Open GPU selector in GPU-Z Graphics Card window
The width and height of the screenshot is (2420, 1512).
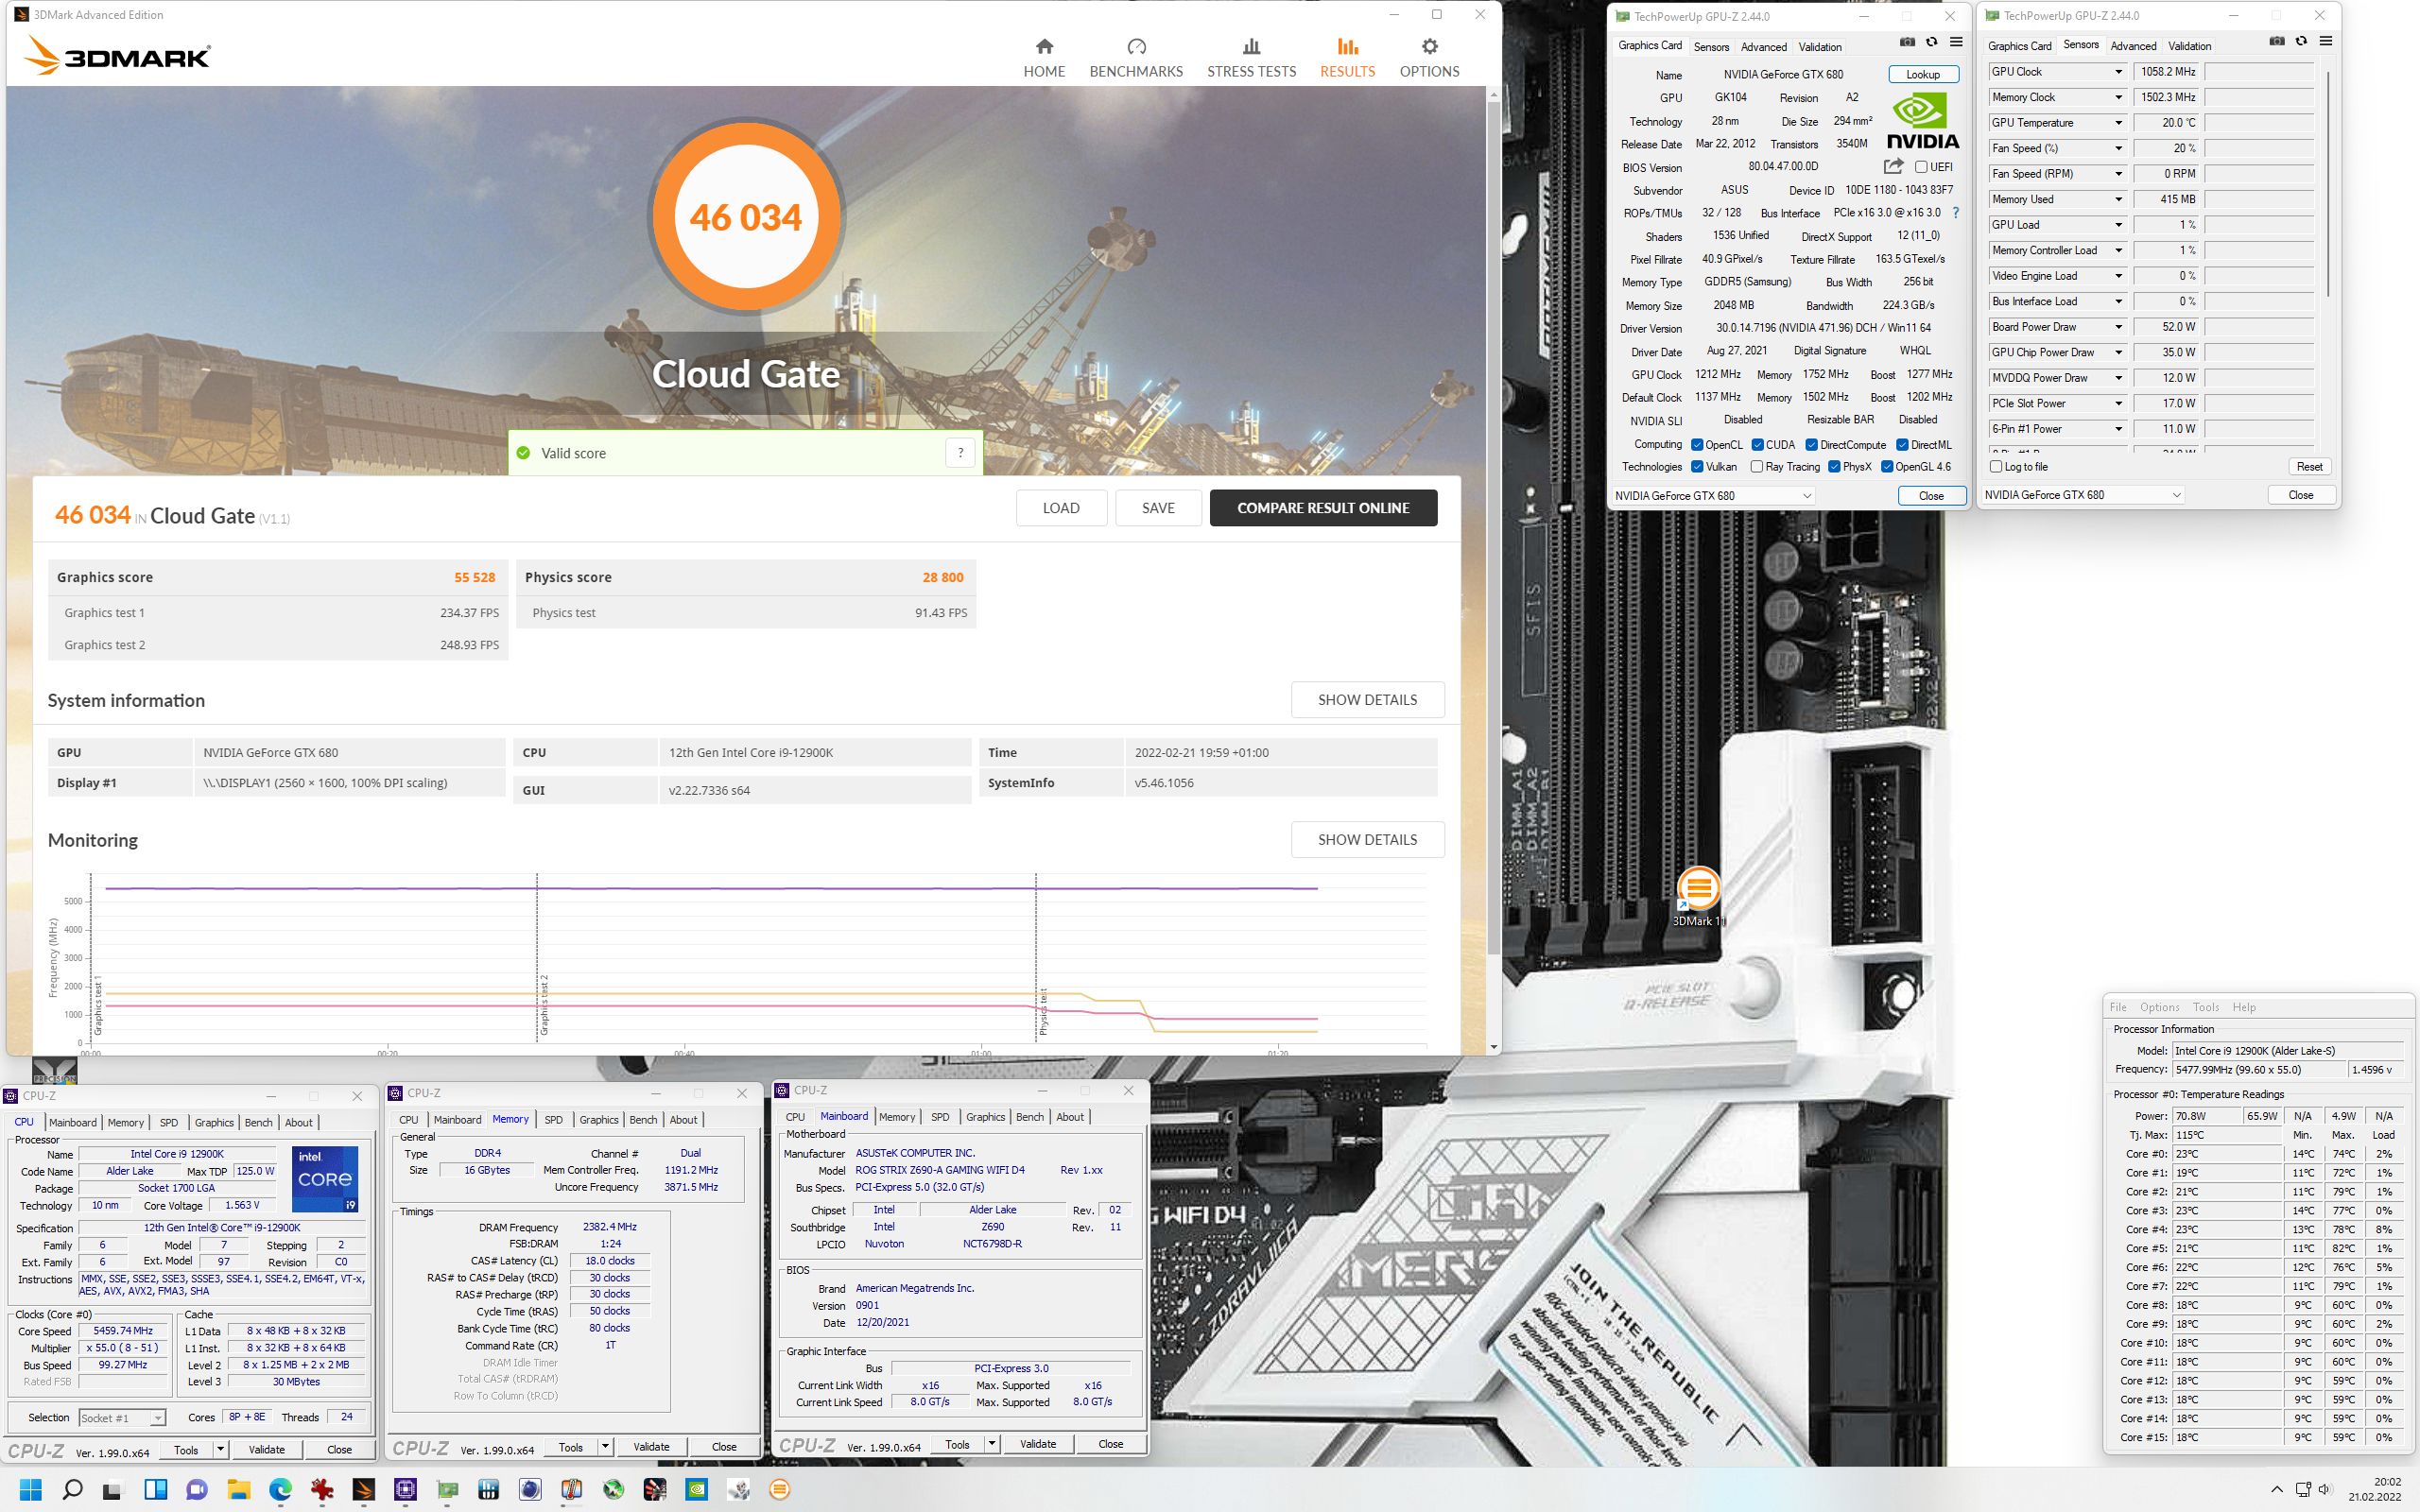pyautogui.click(x=1712, y=496)
